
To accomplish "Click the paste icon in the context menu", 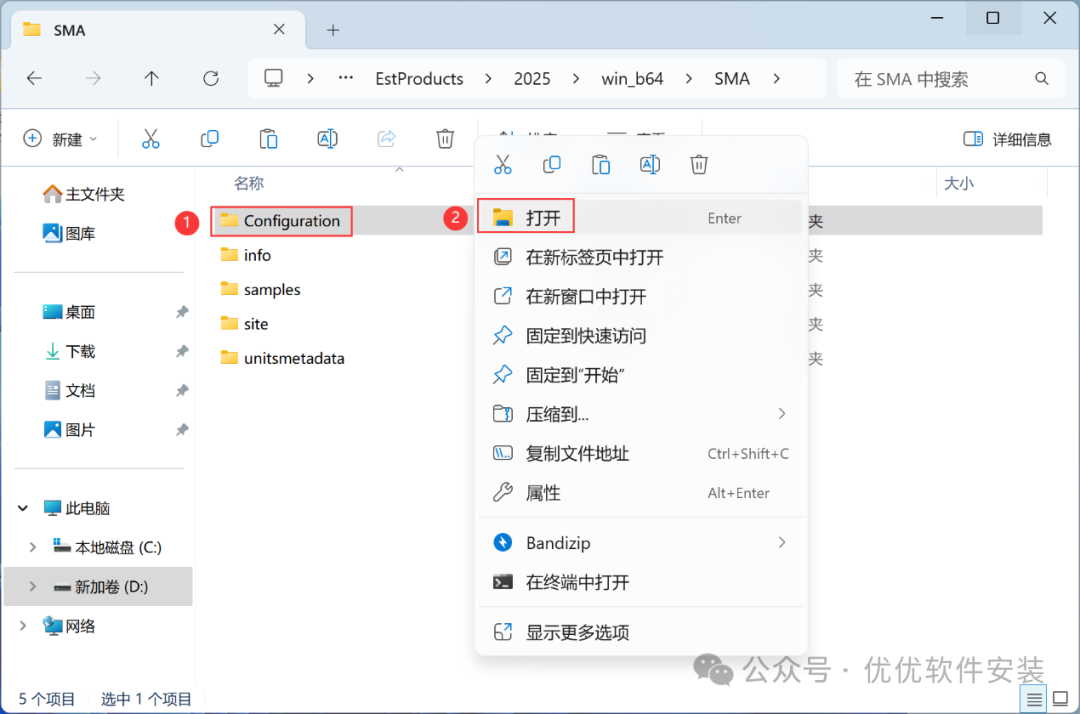I will (x=601, y=164).
